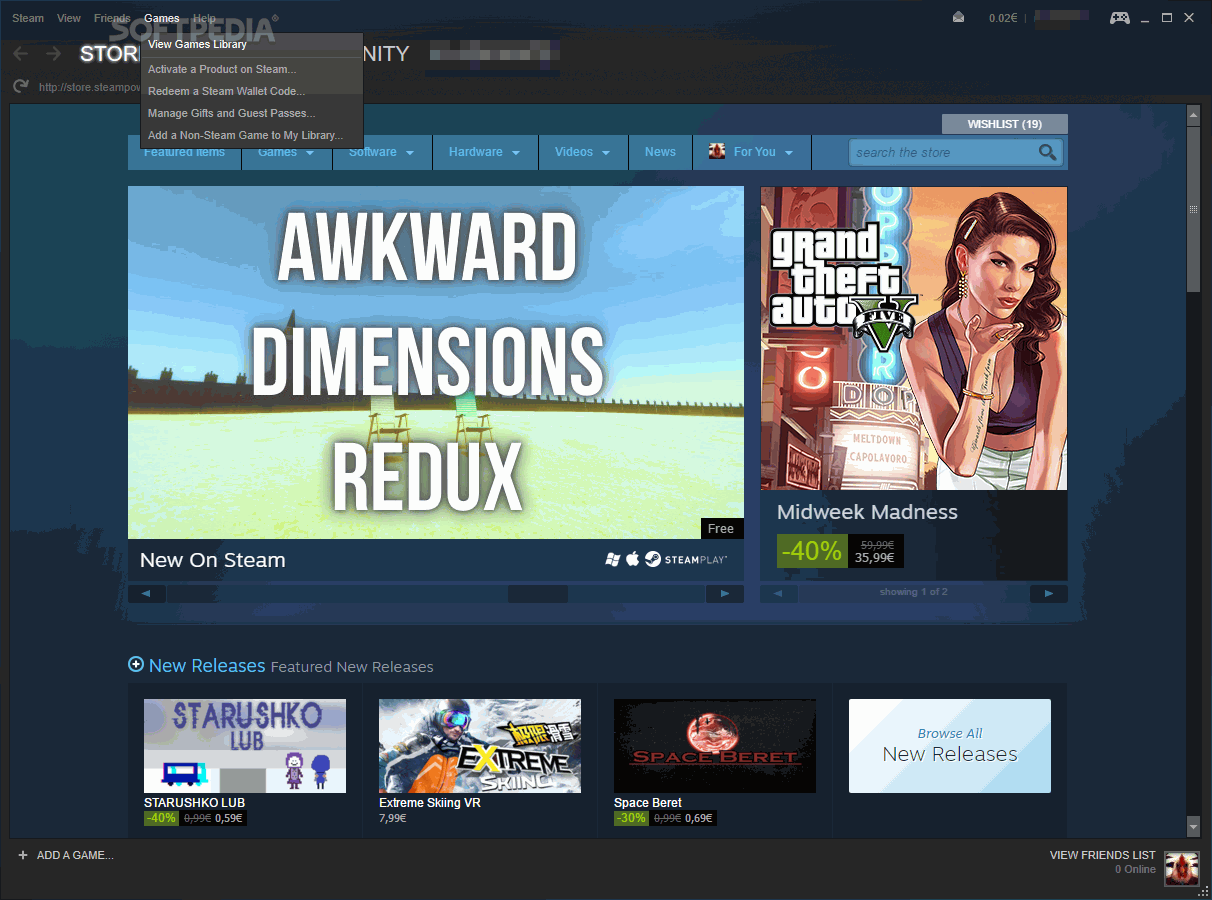Open the News store tab
The image size is (1212, 900).
pyautogui.click(x=660, y=152)
